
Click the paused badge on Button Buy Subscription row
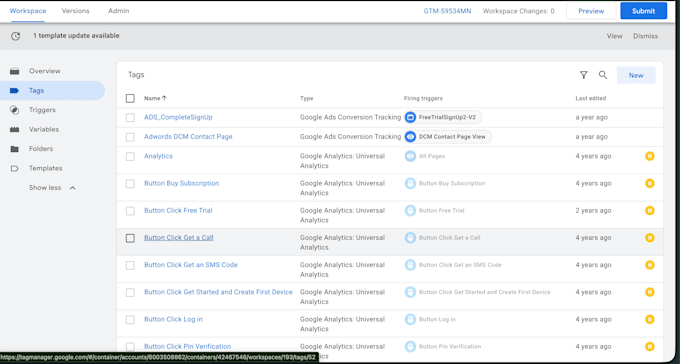tap(650, 184)
